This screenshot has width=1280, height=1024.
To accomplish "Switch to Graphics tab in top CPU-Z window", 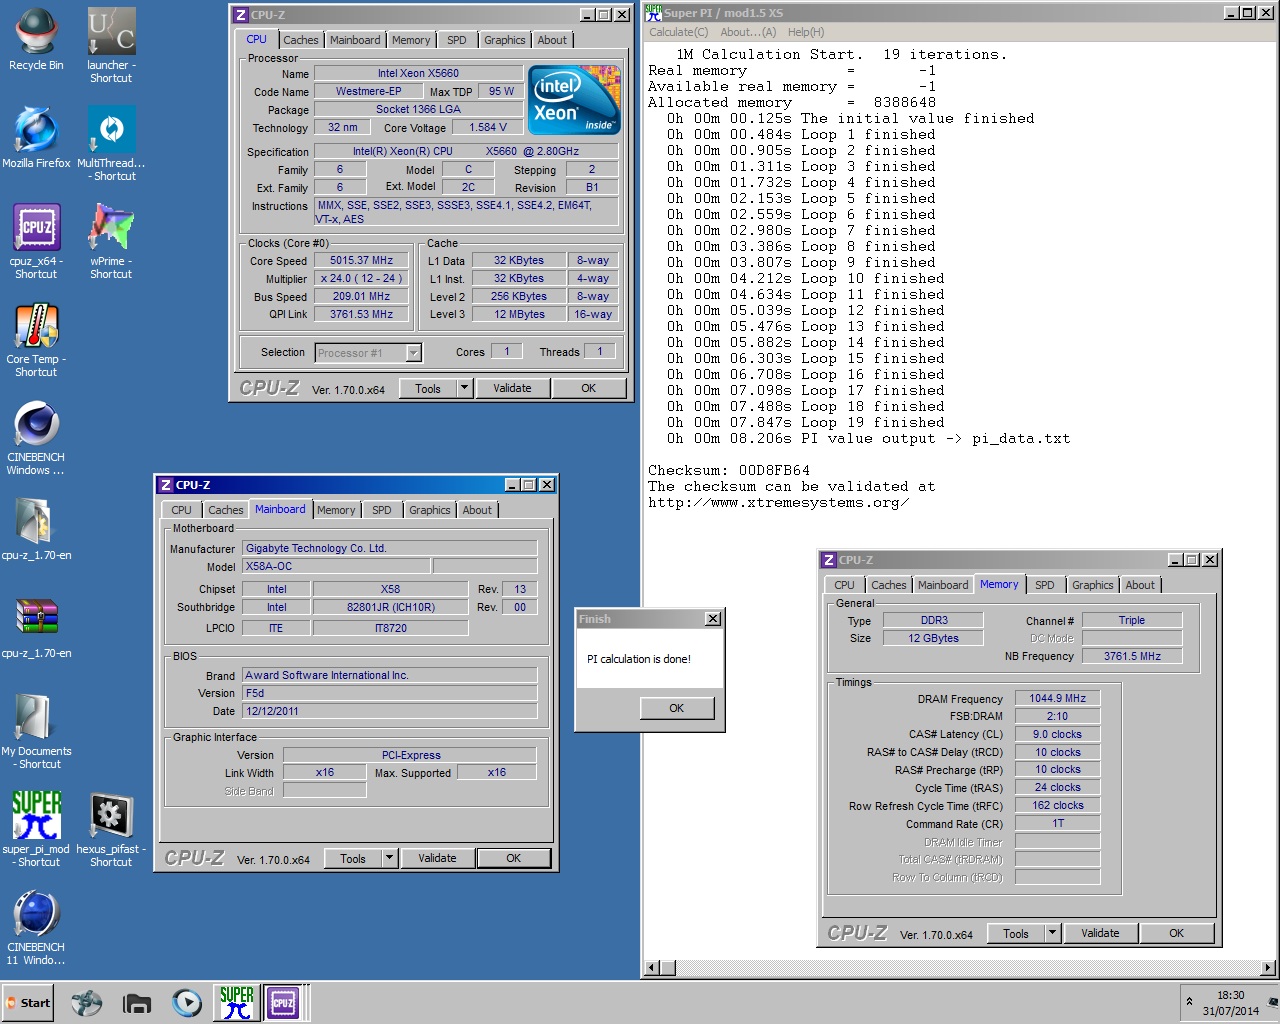I will 504,40.
